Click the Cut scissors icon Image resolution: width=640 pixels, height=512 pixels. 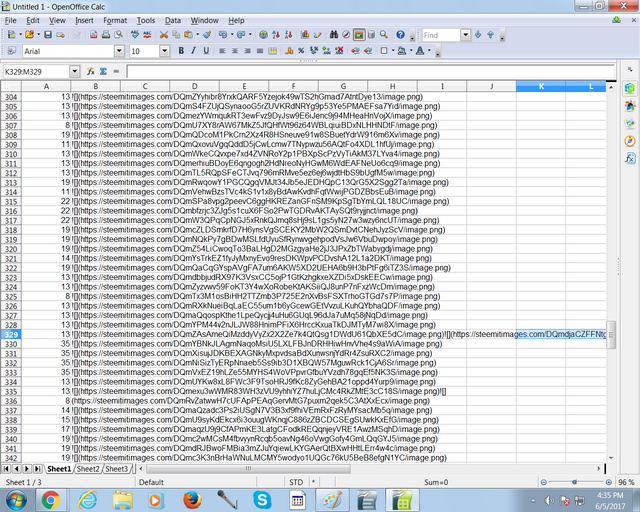[x=164, y=35]
